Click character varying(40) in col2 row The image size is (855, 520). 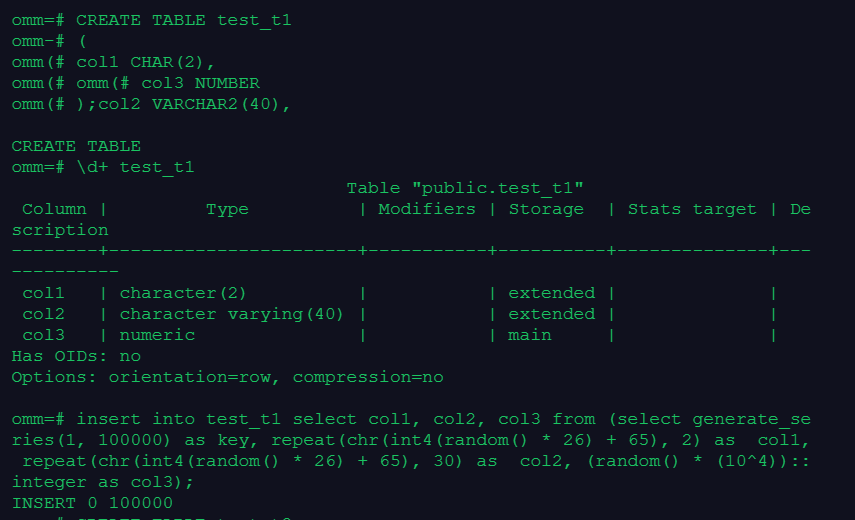(231, 315)
